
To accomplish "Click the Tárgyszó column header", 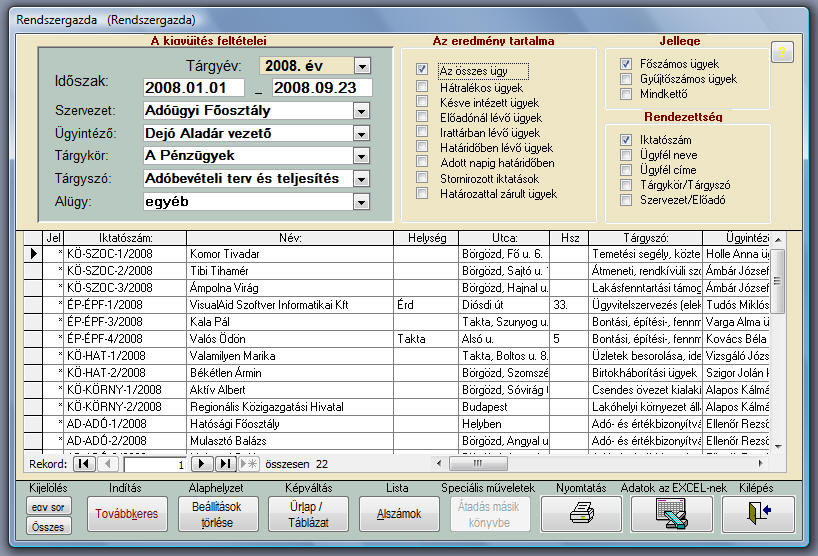I will [645, 238].
